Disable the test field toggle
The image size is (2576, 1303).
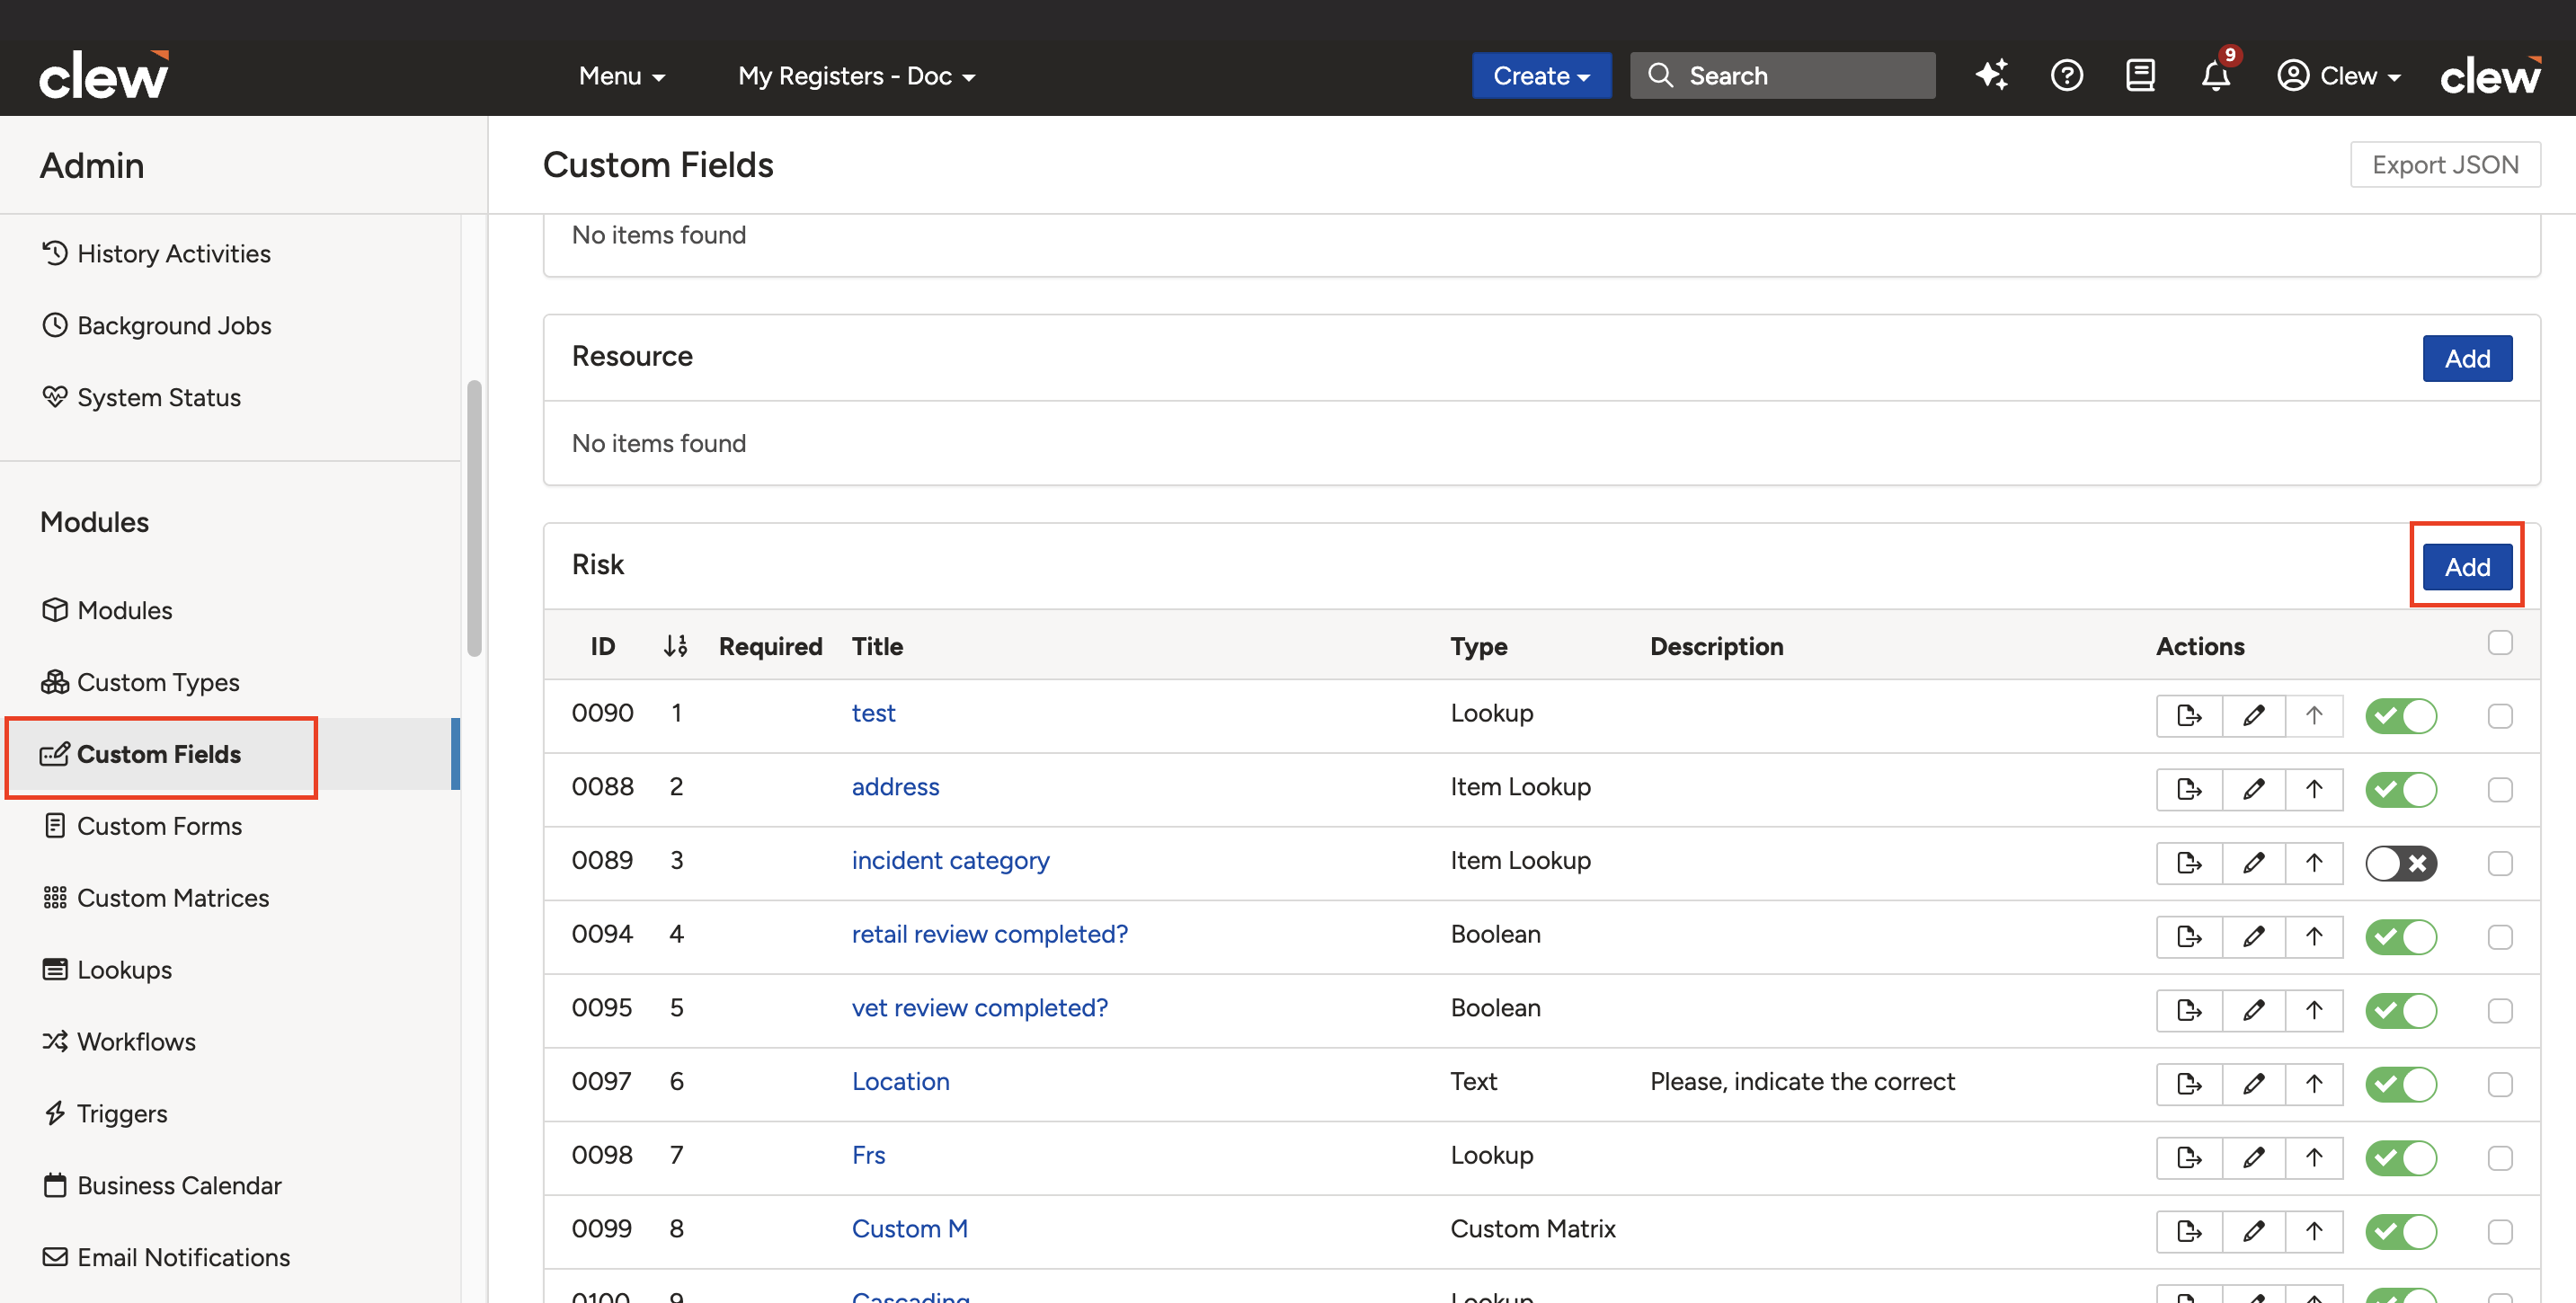2401,716
